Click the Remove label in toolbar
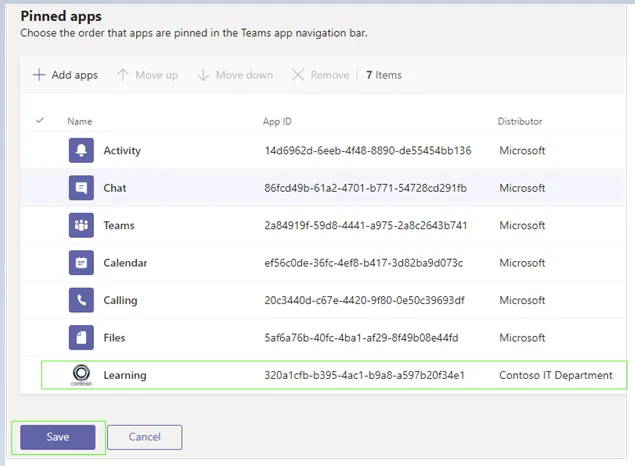 (x=330, y=75)
